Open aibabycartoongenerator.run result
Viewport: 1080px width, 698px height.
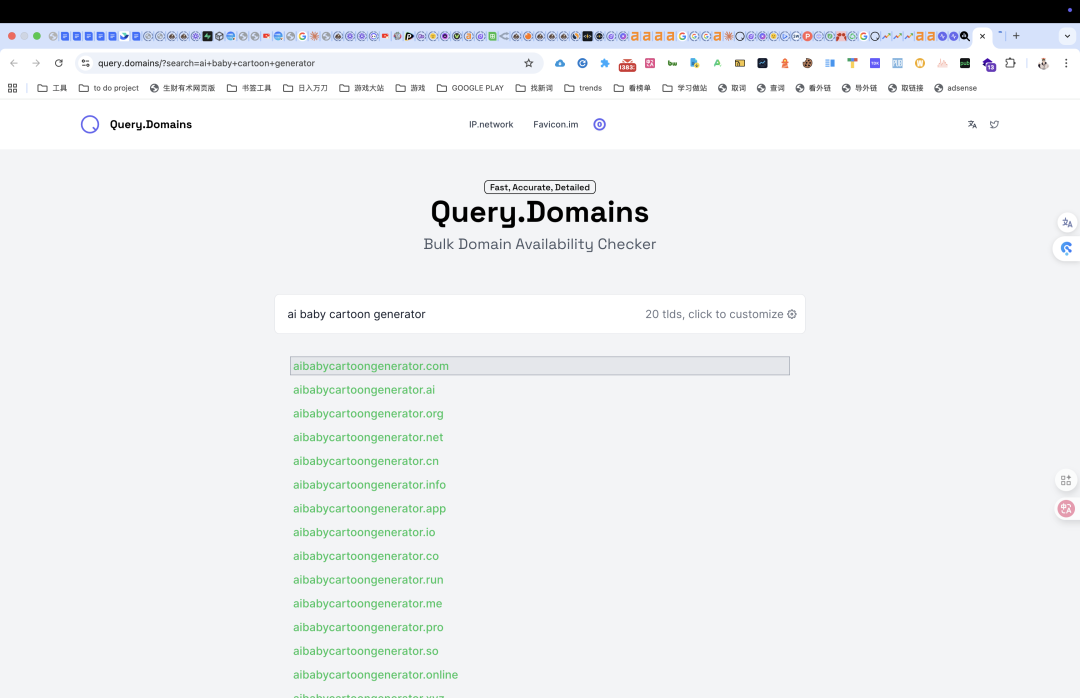tap(368, 579)
